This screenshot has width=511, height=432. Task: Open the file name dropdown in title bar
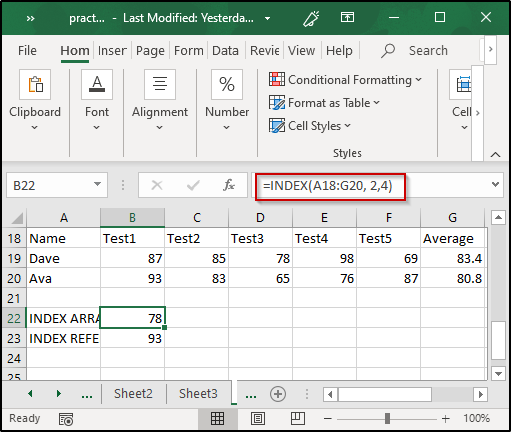point(267,19)
